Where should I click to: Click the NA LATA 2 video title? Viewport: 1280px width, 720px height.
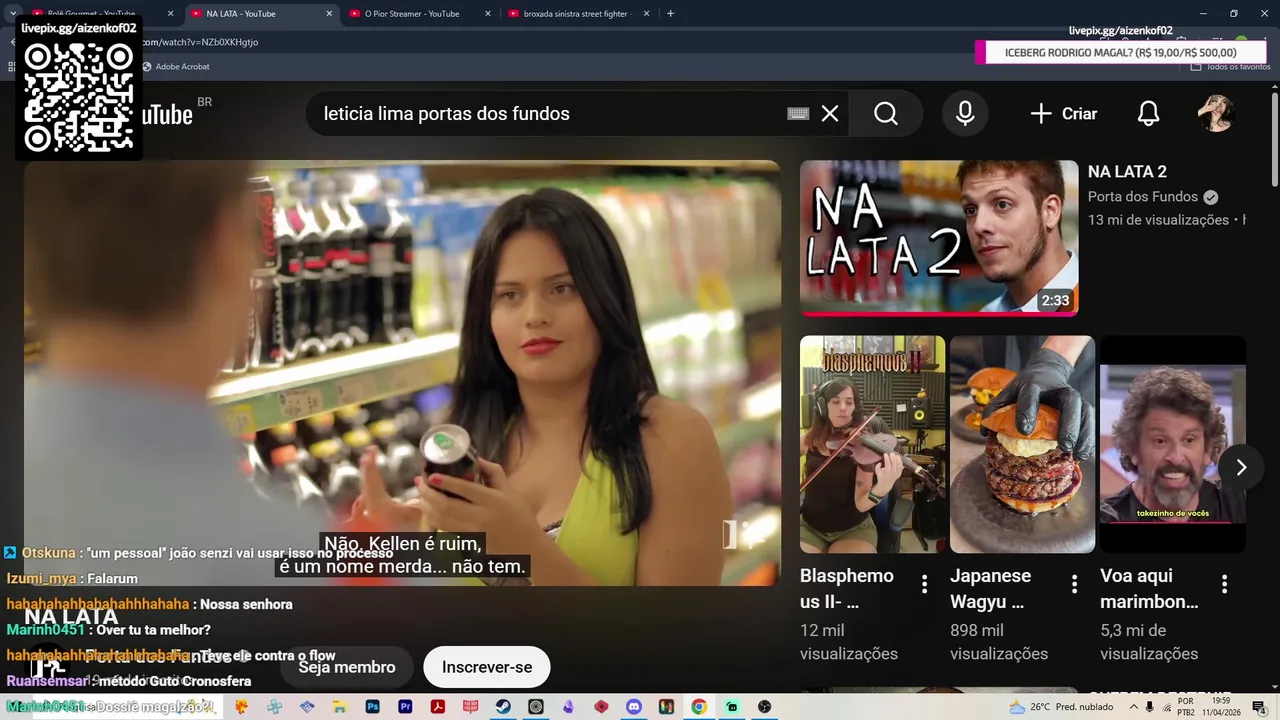click(1127, 172)
